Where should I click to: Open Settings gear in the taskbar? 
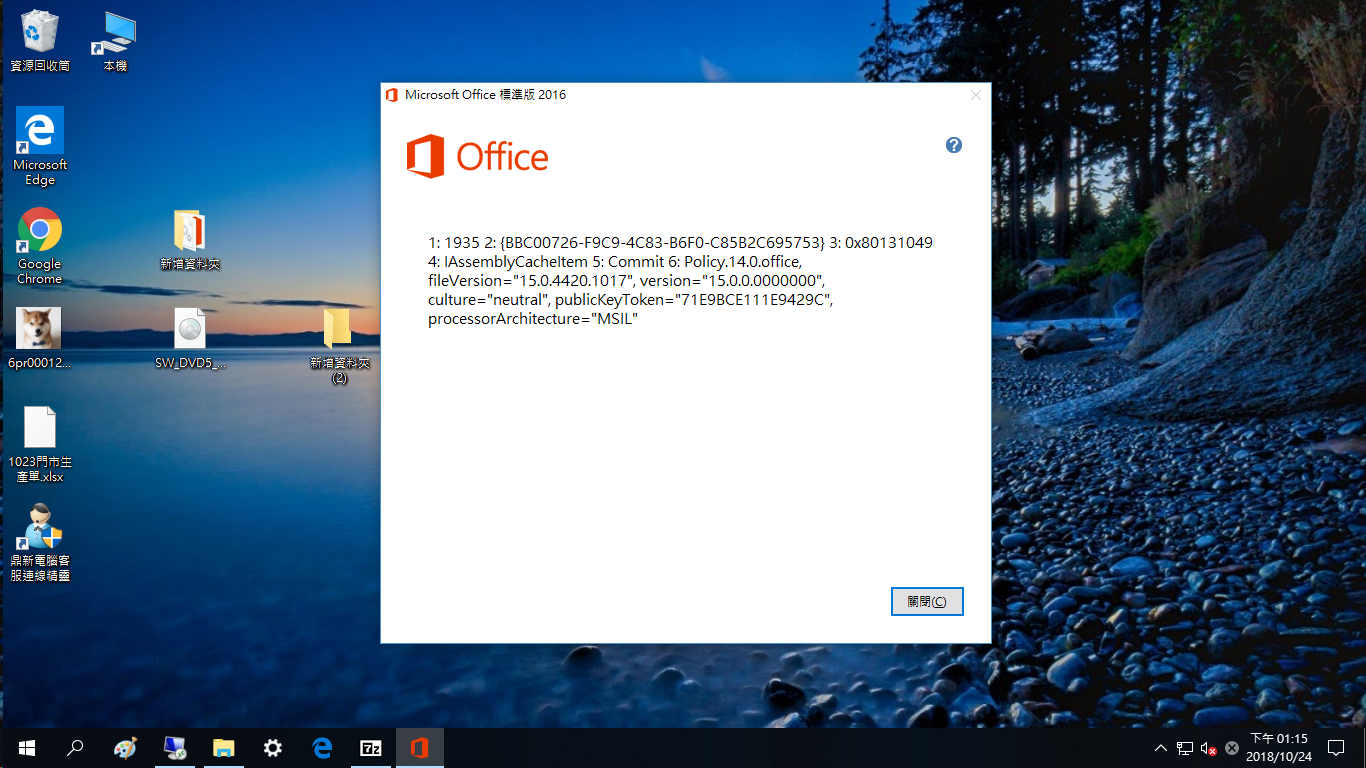(272, 748)
